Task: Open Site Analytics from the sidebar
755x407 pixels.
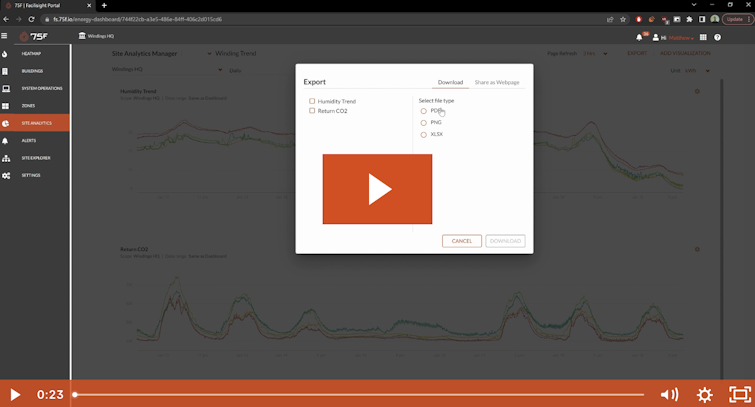Action: (x=35, y=123)
